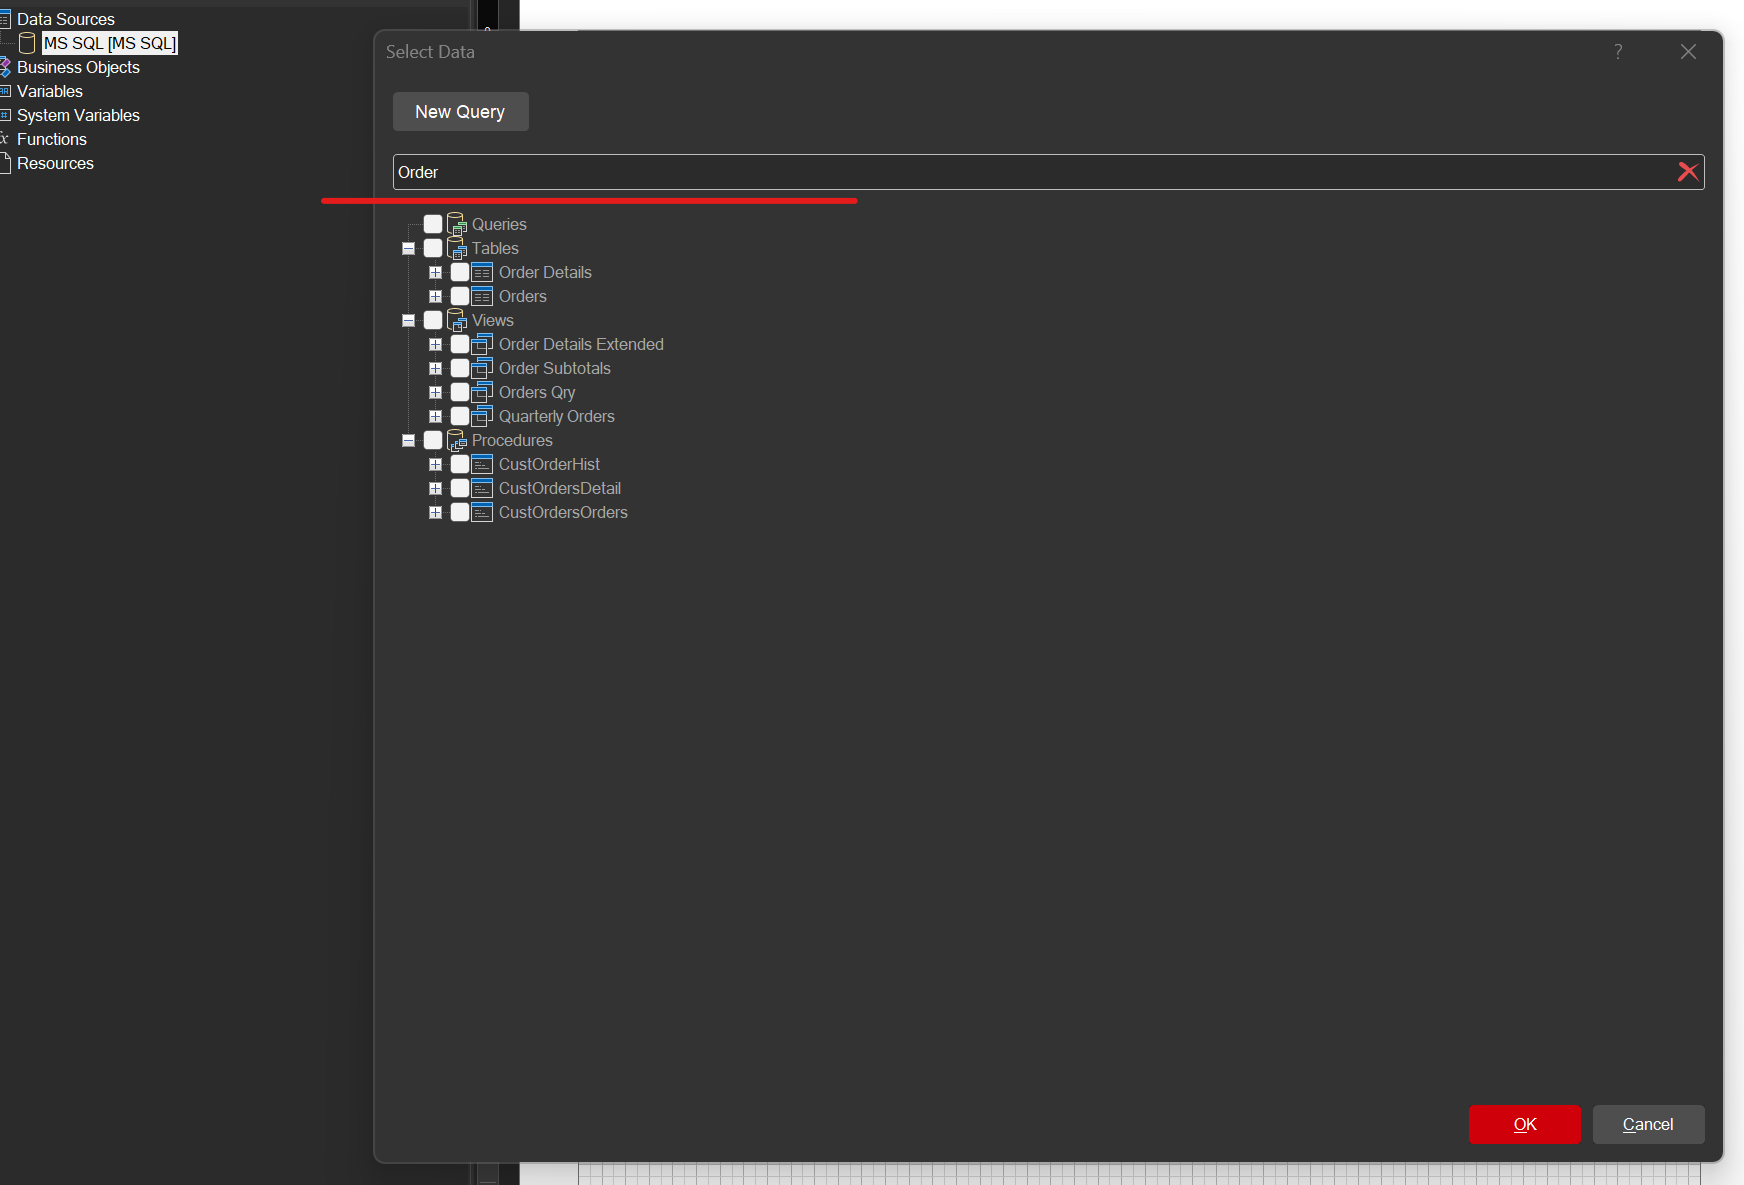Select the Quarterly Orders checkbox
The width and height of the screenshot is (1744, 1185).
pos(460,416)
